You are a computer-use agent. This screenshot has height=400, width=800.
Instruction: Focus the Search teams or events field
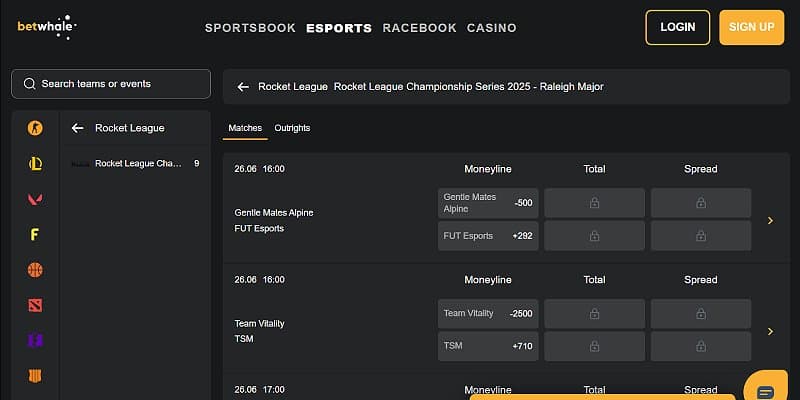(x=111, y=84)
